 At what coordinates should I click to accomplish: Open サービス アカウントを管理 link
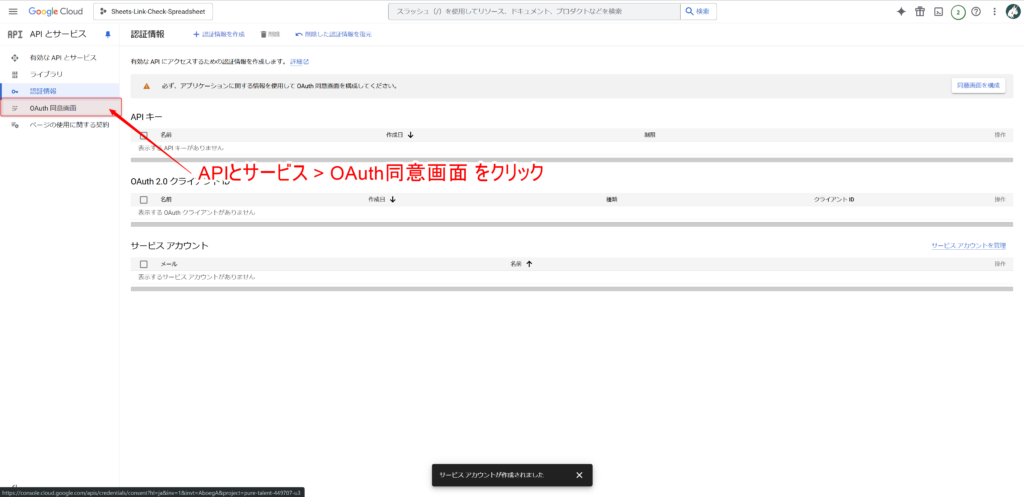967,245
